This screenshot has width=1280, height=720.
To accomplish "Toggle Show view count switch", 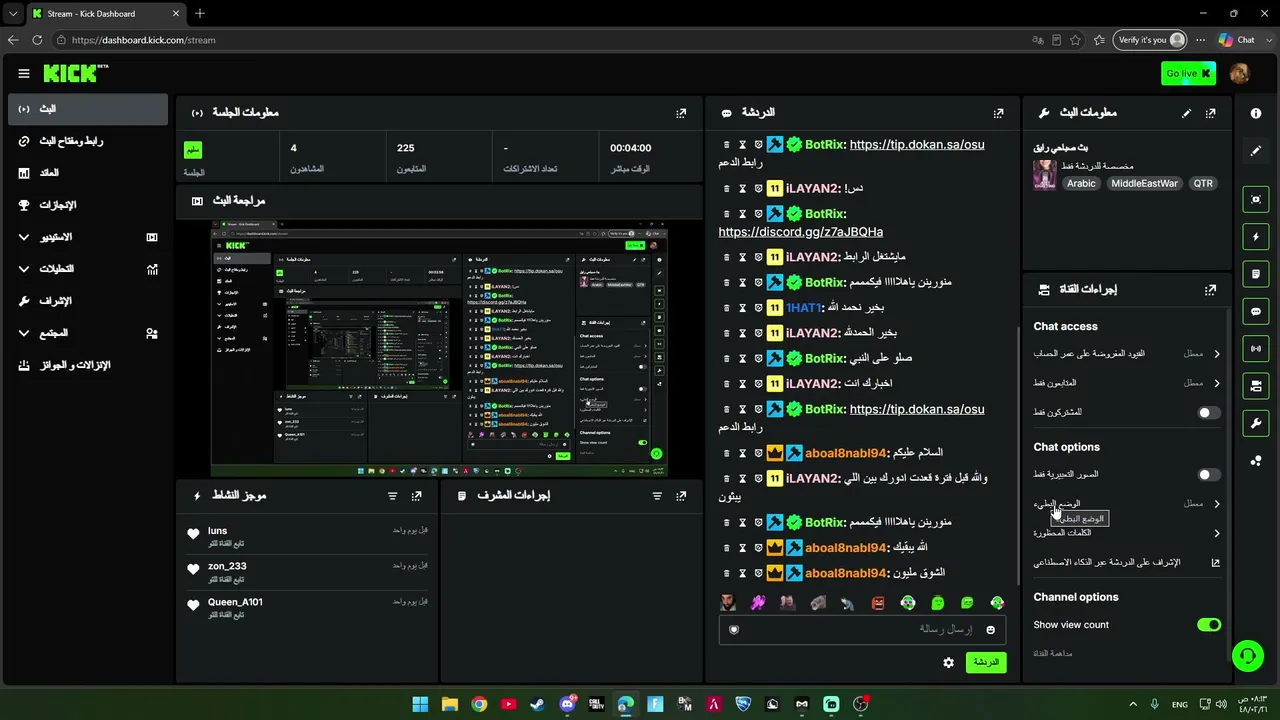I will click(x=1209, y=625).
